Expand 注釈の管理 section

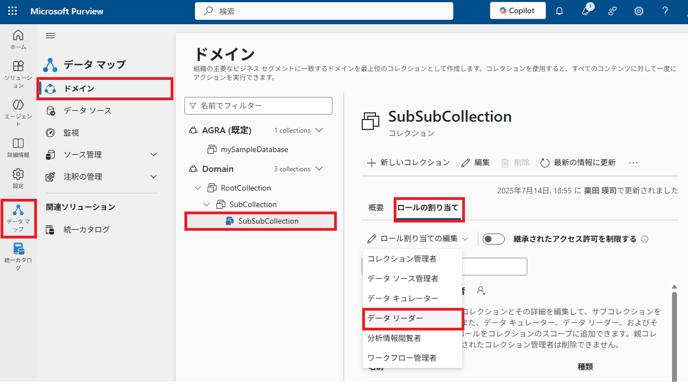(x=153, y=176)
